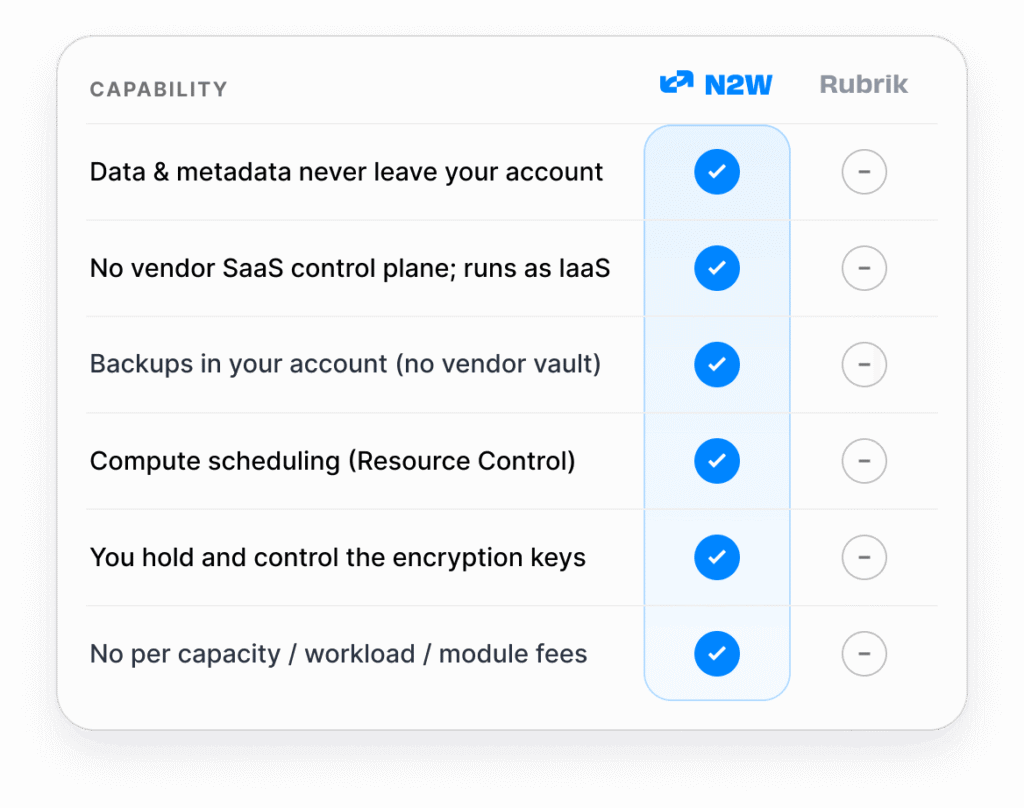Click N2W checkmark for module fees row
Viewport: 1024px width, 808px height.
pos(716,653)
